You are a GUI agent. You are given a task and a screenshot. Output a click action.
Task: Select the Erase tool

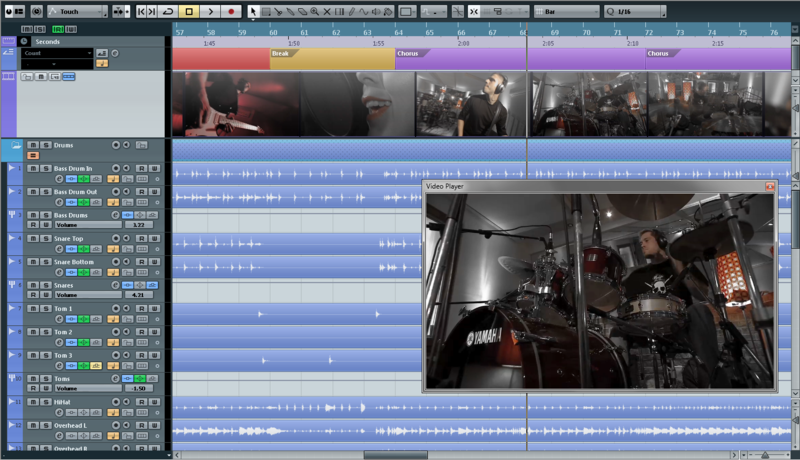pos(303,11)
